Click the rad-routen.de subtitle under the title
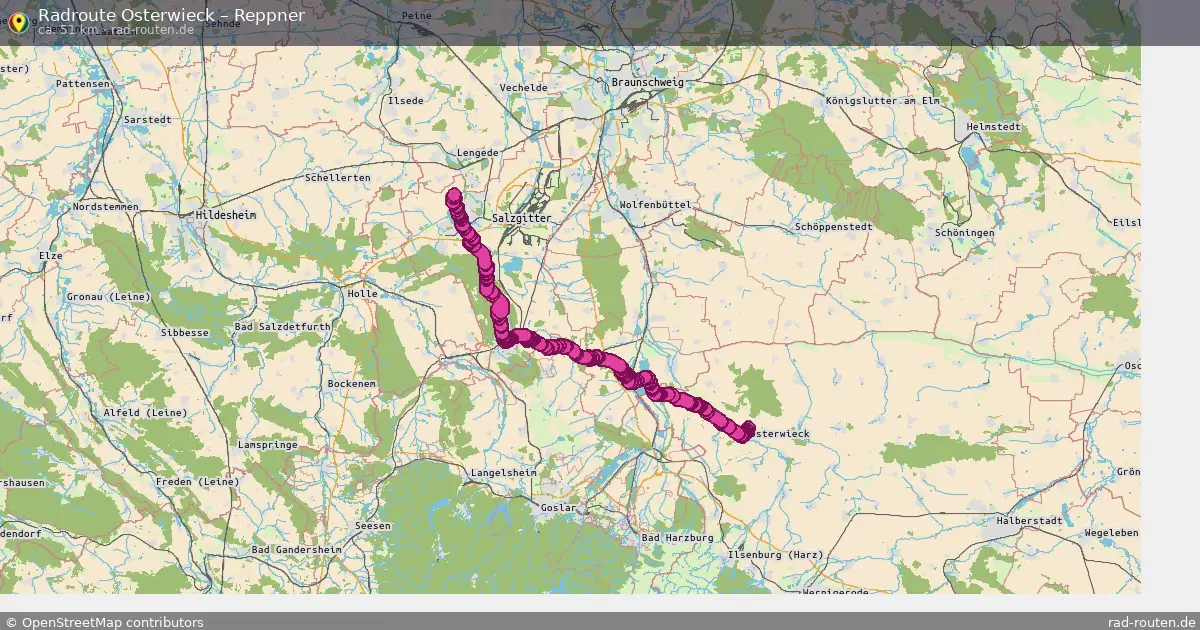Screen dimensions: 1200x630 coord(153,29)
